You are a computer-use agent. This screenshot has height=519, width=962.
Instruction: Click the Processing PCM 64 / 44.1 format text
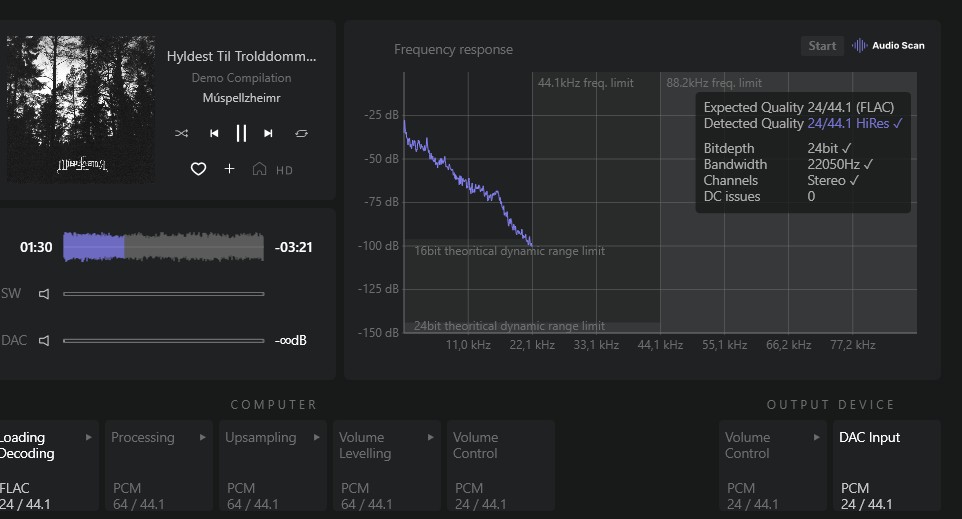click(x=139, y=496)
